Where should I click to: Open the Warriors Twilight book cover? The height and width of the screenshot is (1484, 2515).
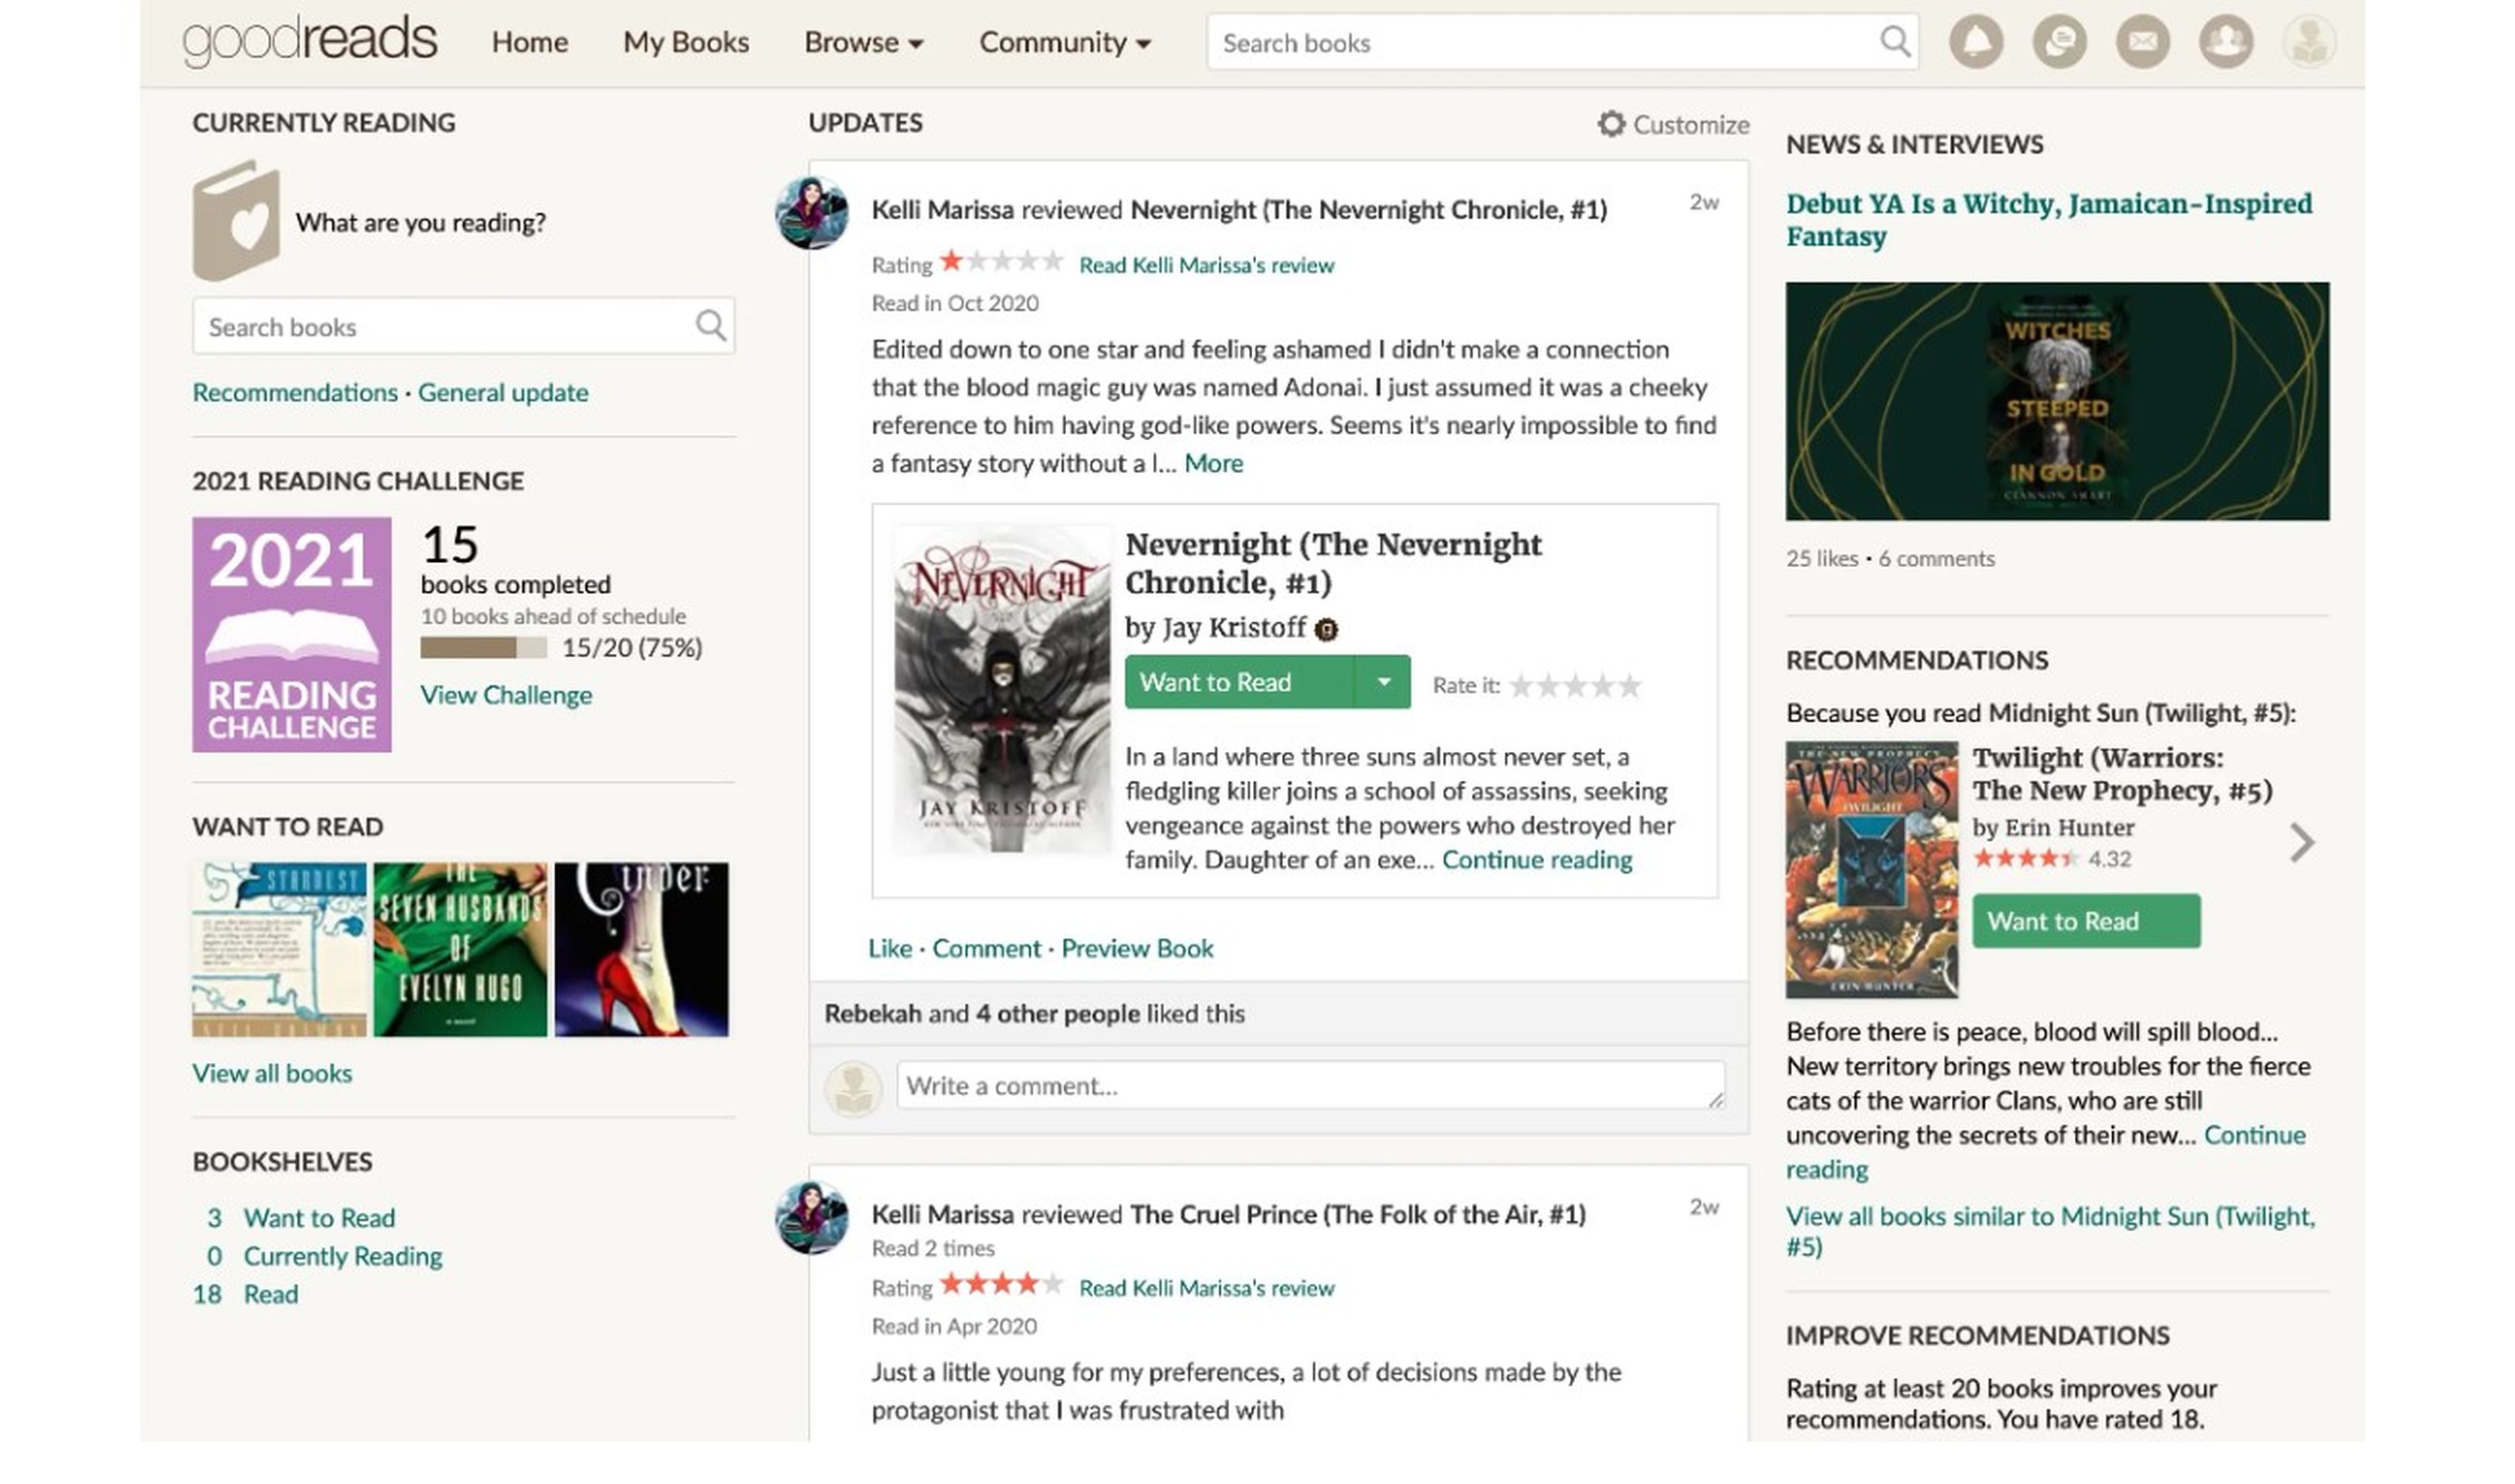[x=1871, y=869]
